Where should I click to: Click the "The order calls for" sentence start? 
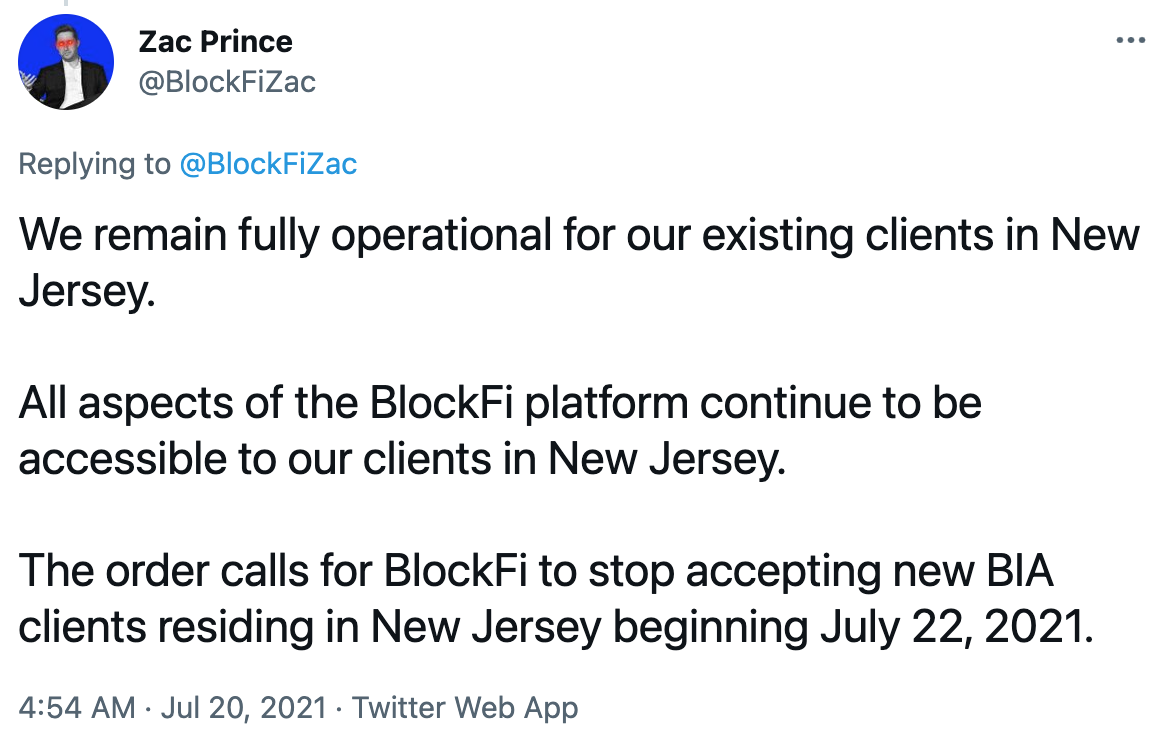175,571
